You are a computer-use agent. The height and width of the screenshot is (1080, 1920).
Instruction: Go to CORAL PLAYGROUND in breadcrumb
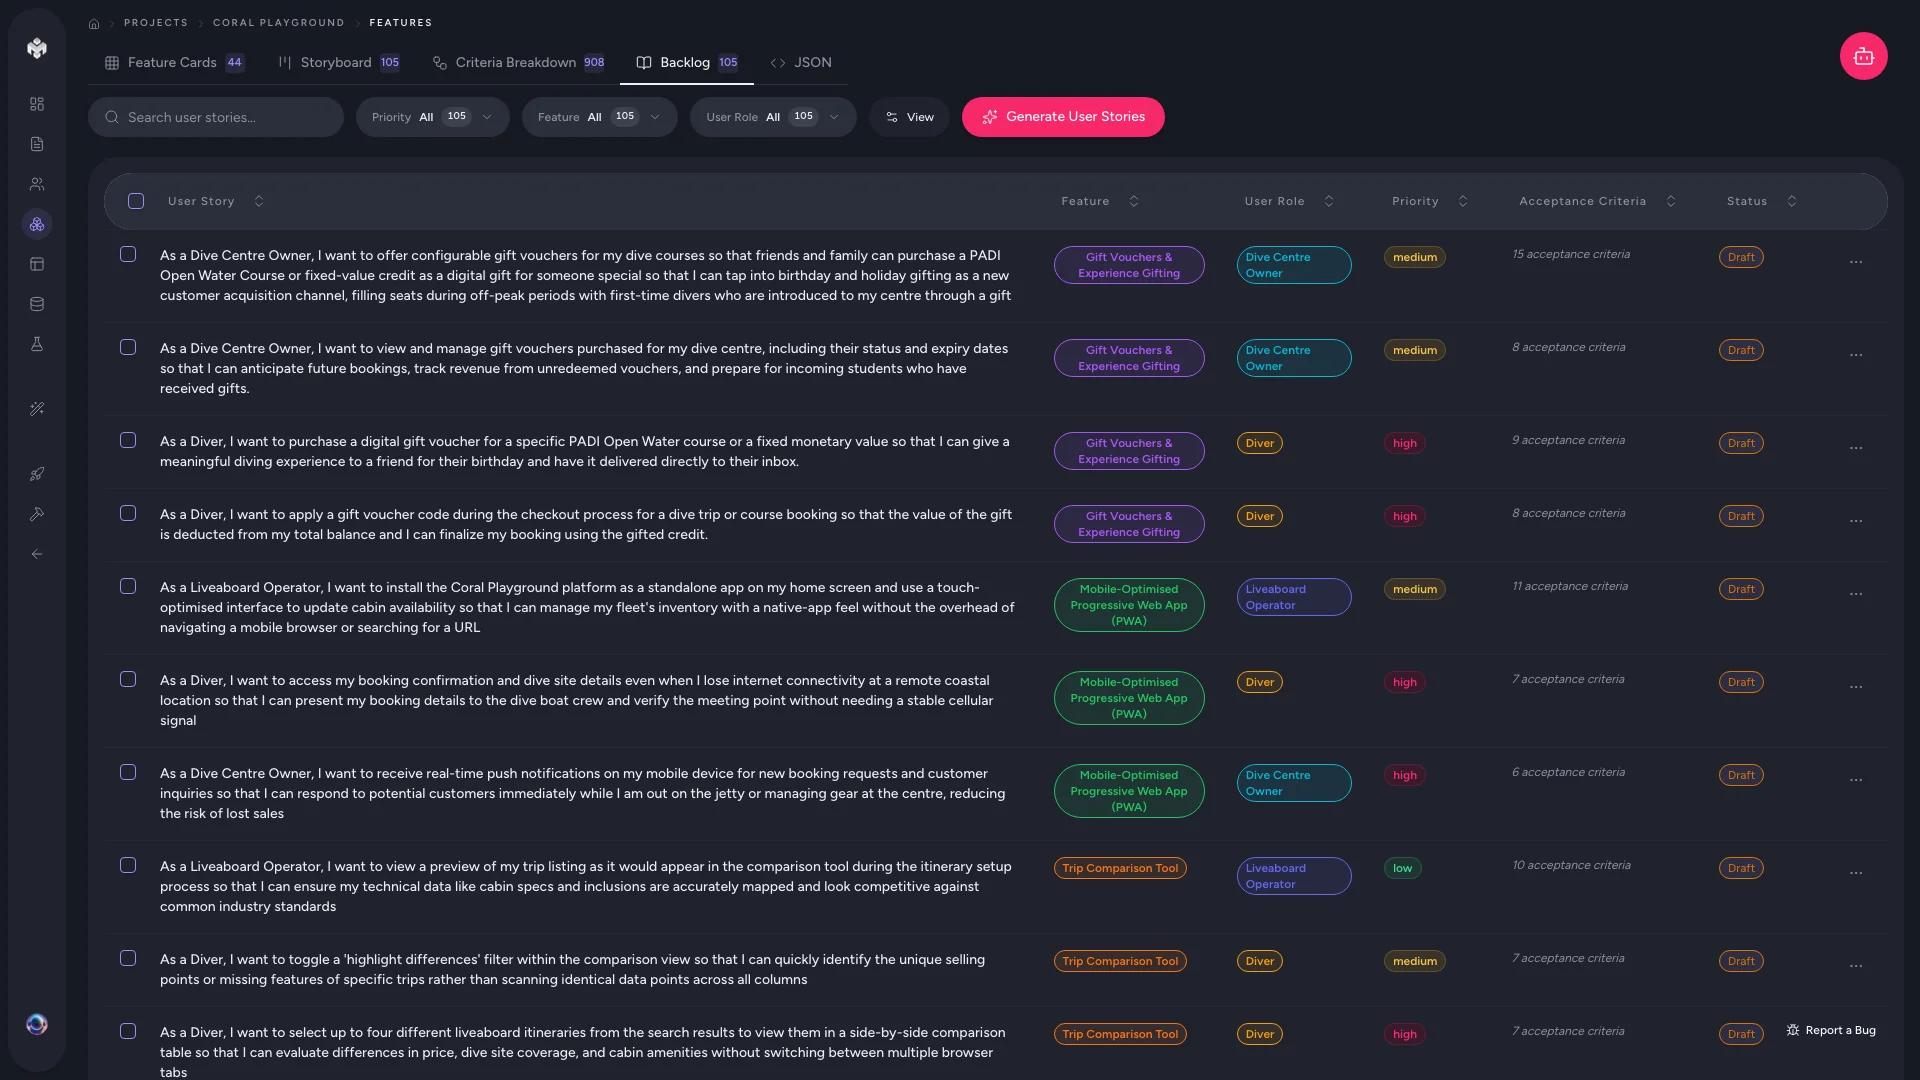coord(278,22)
